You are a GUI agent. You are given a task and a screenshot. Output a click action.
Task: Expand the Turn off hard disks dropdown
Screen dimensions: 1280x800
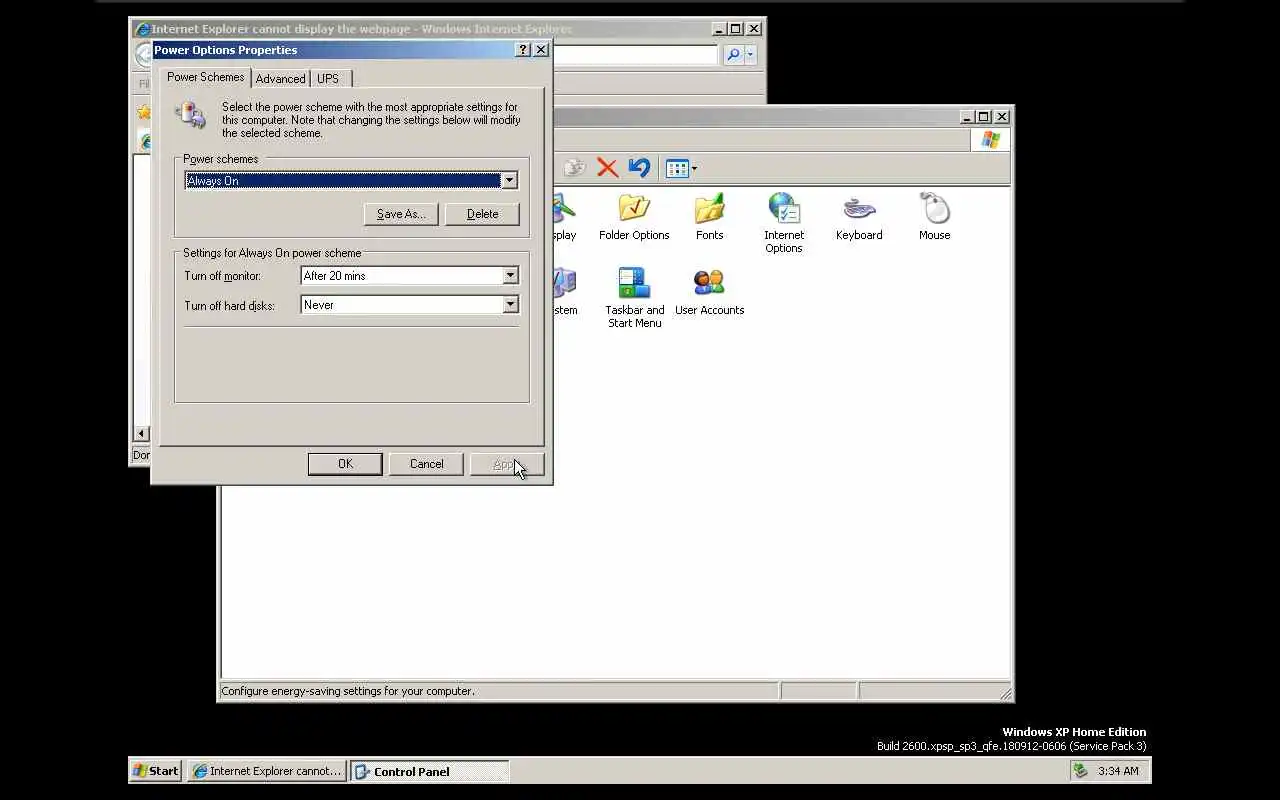click(510, 305)
